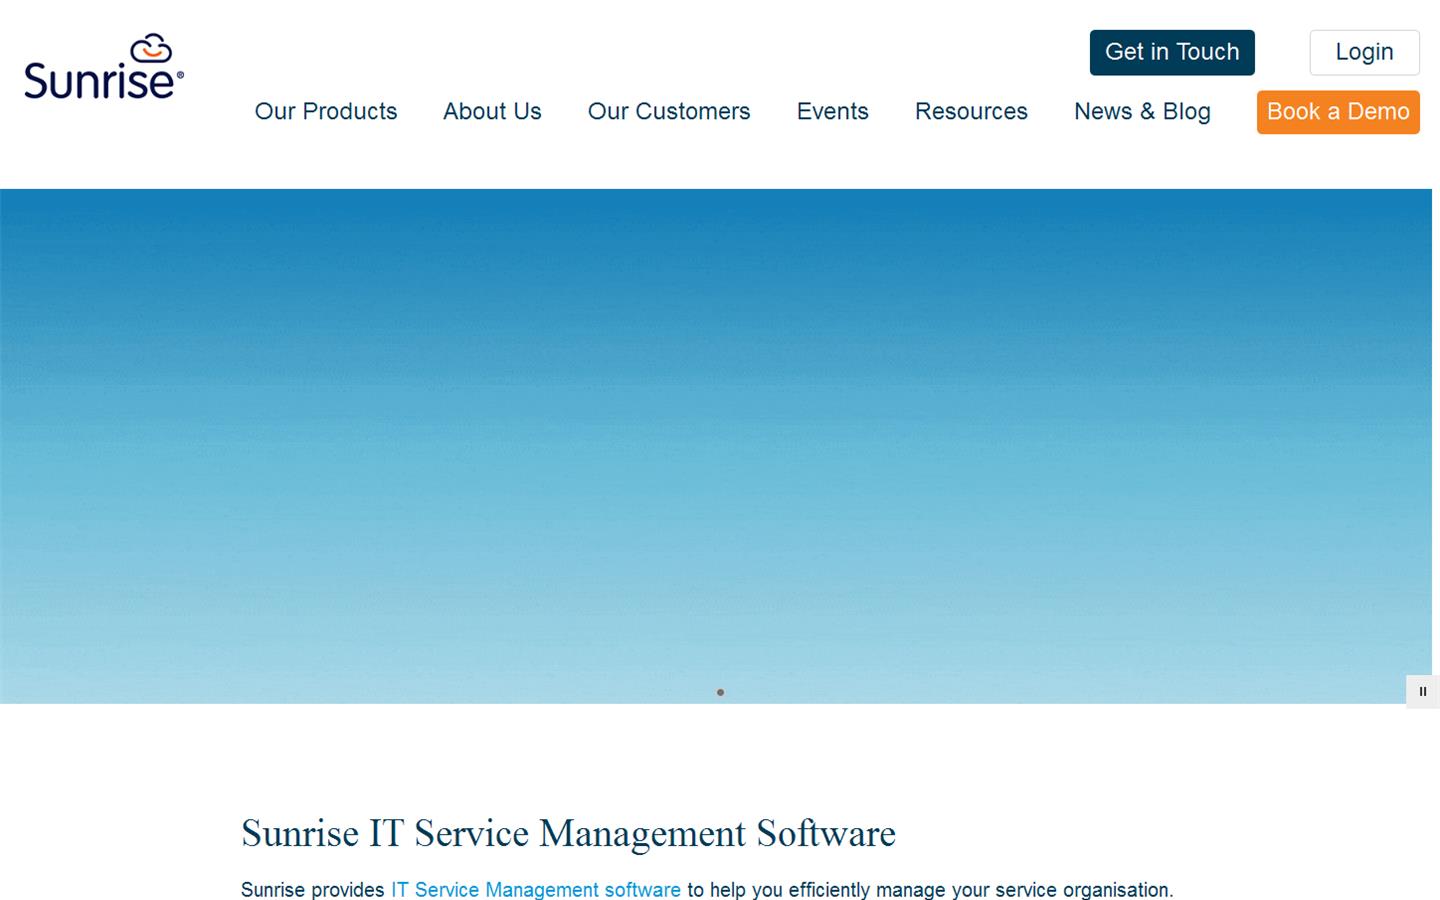Screen dimensions: 1440x900
Task: Open the IT Service Management software link
Action: pos(535,889)
